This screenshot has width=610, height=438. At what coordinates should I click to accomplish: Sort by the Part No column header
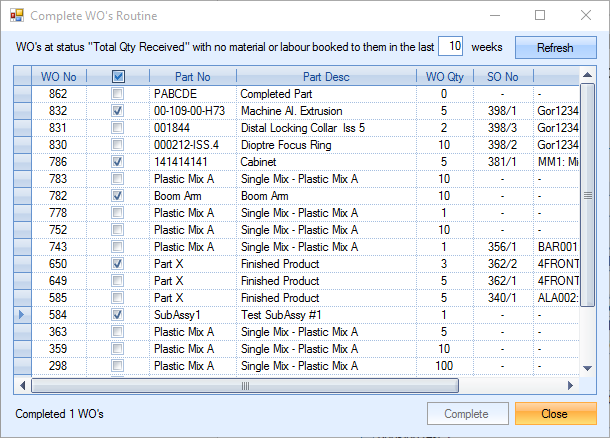pos(192,76)
